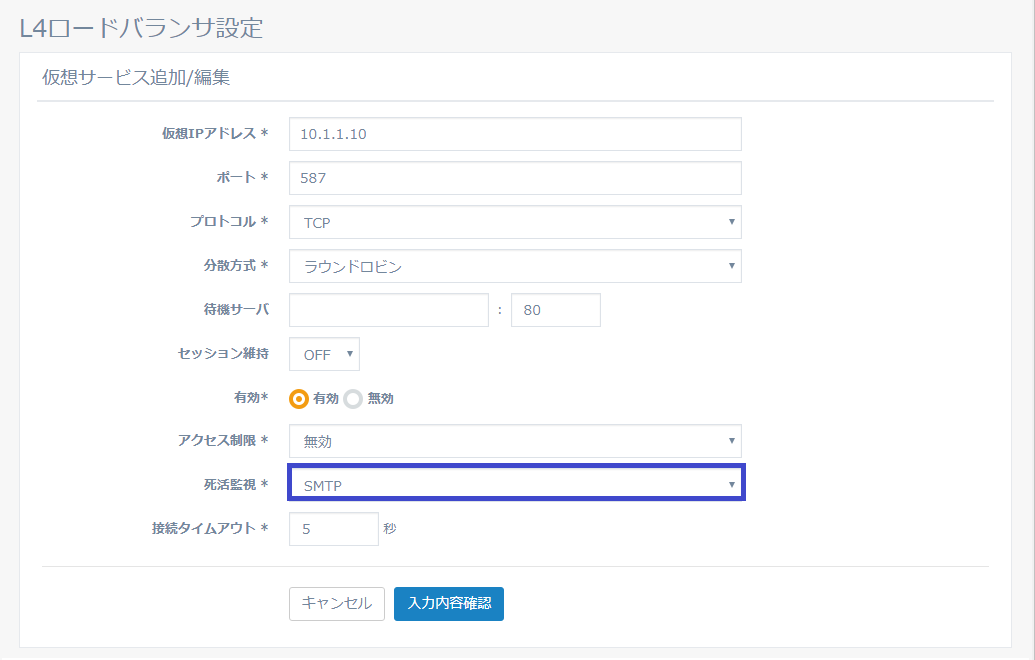Expand the 分散方式 dropdown showing ラウンドロビン
This screenshot has height=660, width=1035.
coord(515,266)
